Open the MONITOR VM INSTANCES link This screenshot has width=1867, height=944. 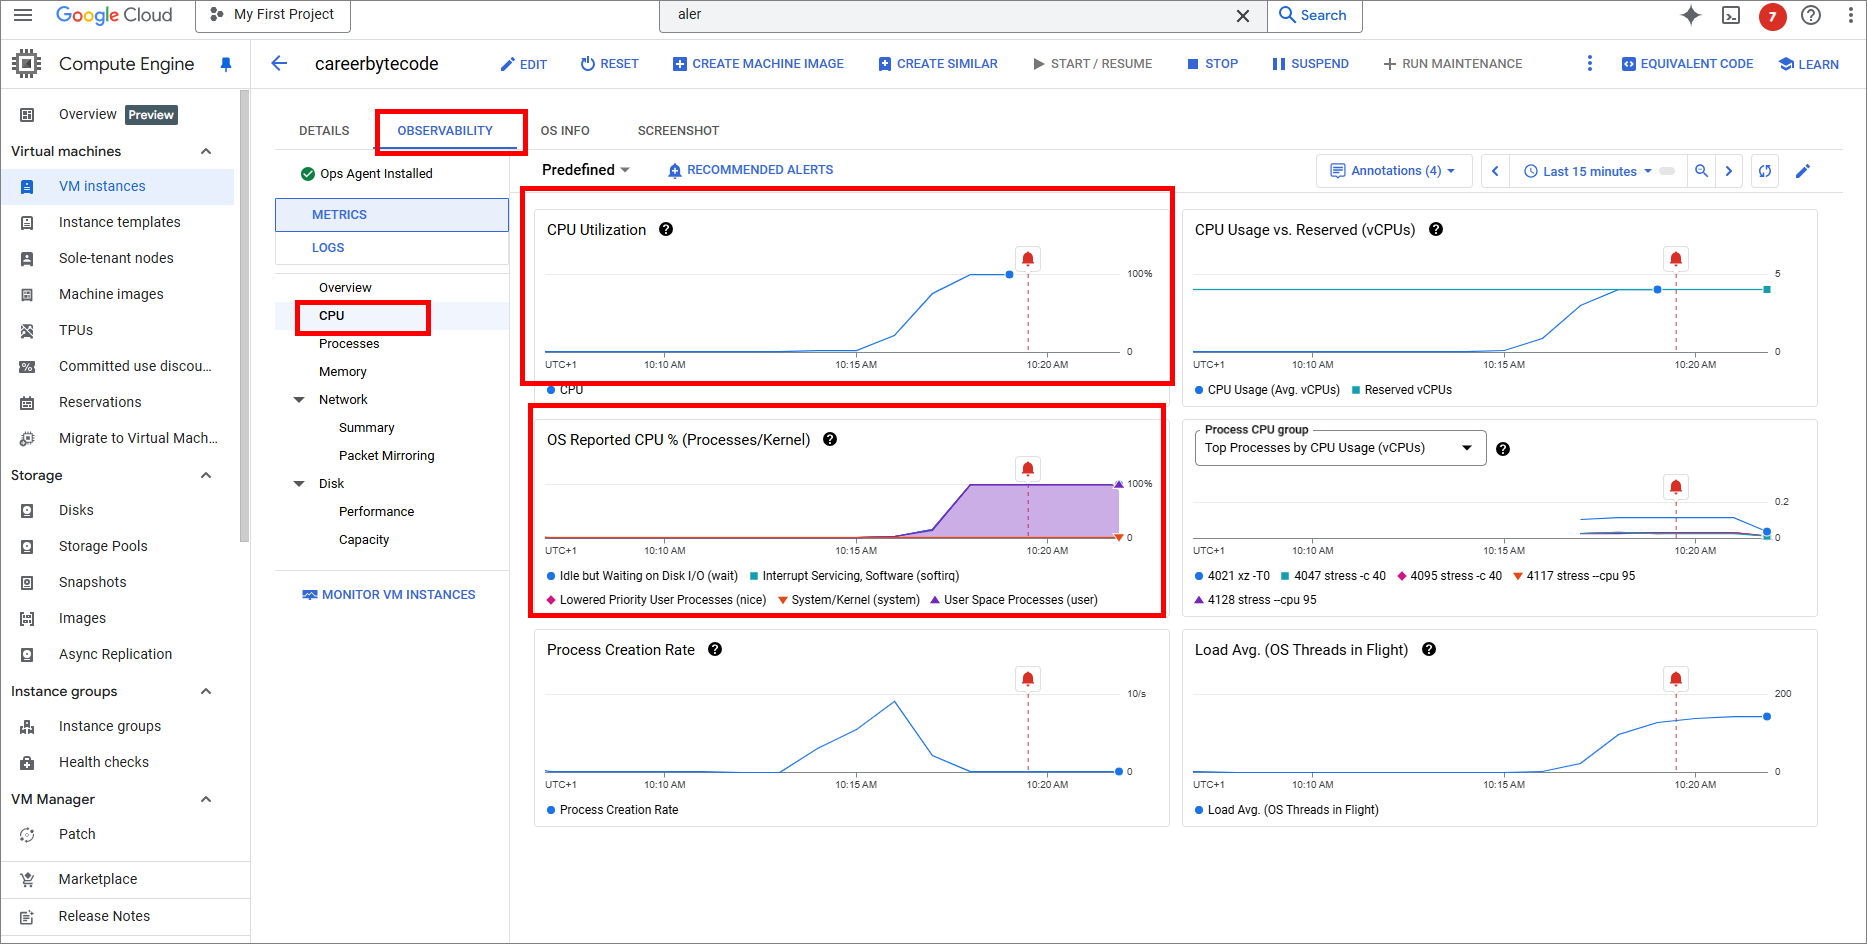[x=389, y=595]
